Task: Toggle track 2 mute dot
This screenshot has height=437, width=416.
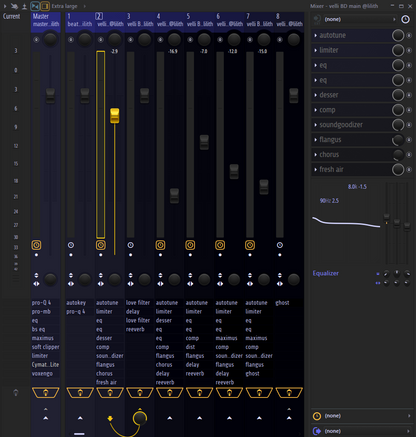Action: click(x=101, y=255)
